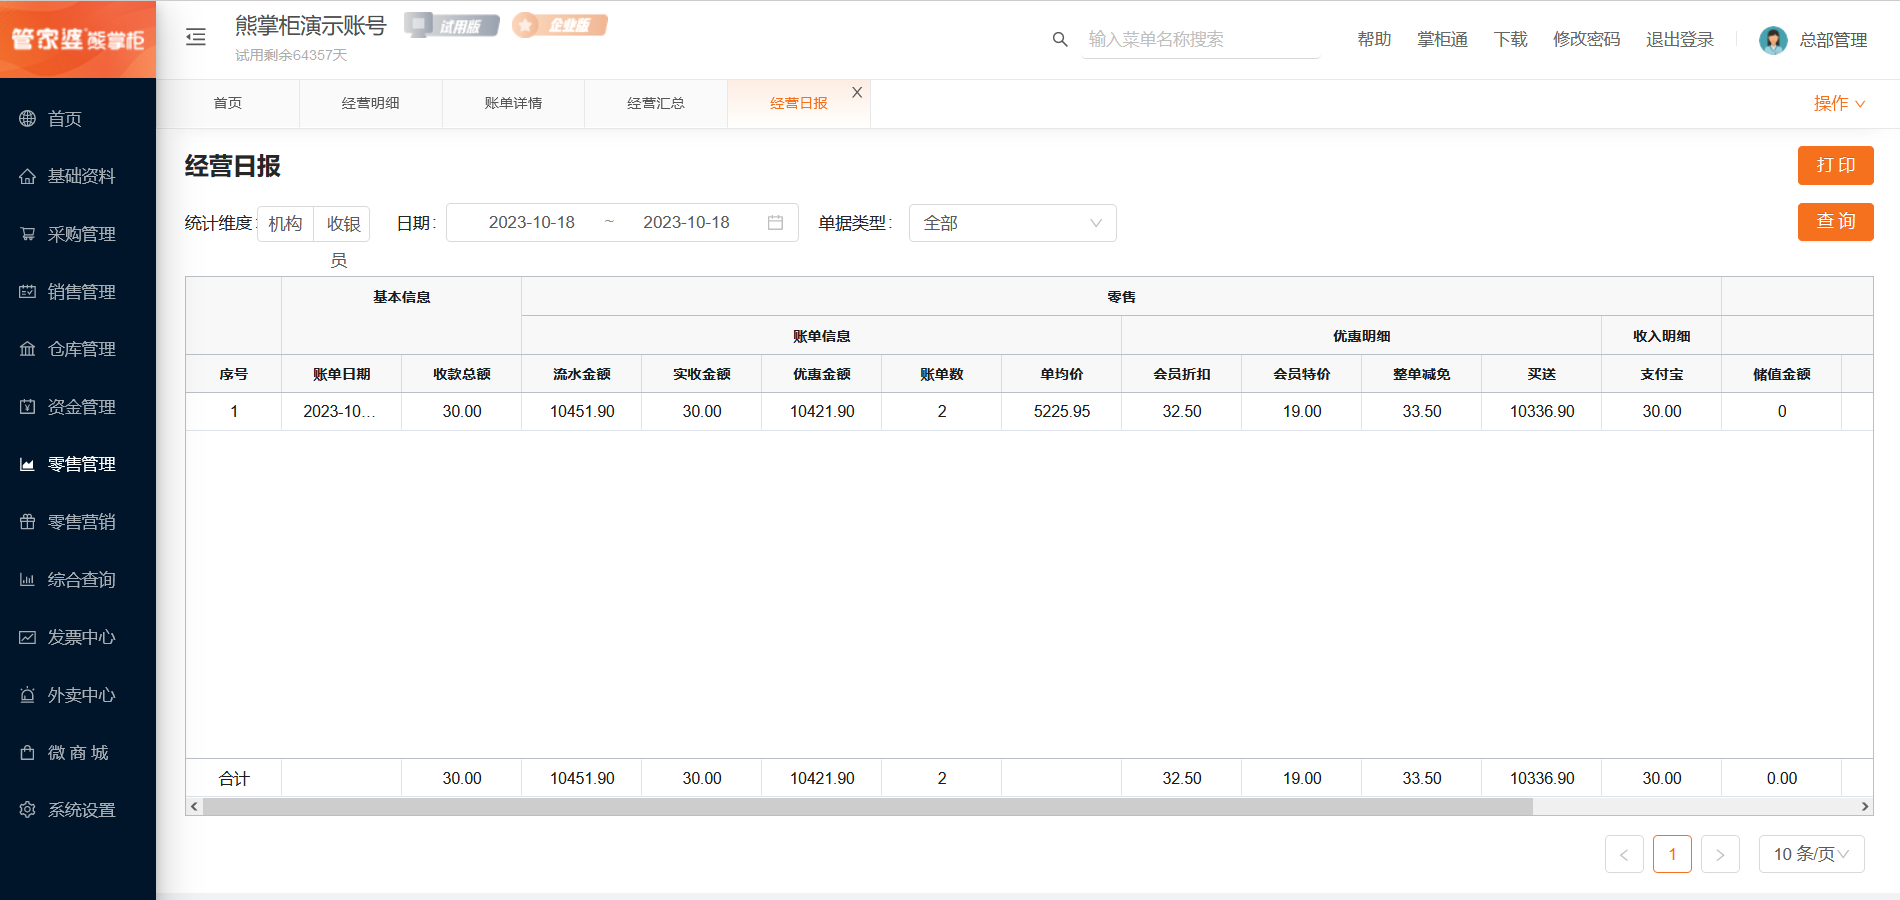Viewport: 1900px width, 900px height.
Task: Click the 会员折扣 column header
Action: point(1182,374)
